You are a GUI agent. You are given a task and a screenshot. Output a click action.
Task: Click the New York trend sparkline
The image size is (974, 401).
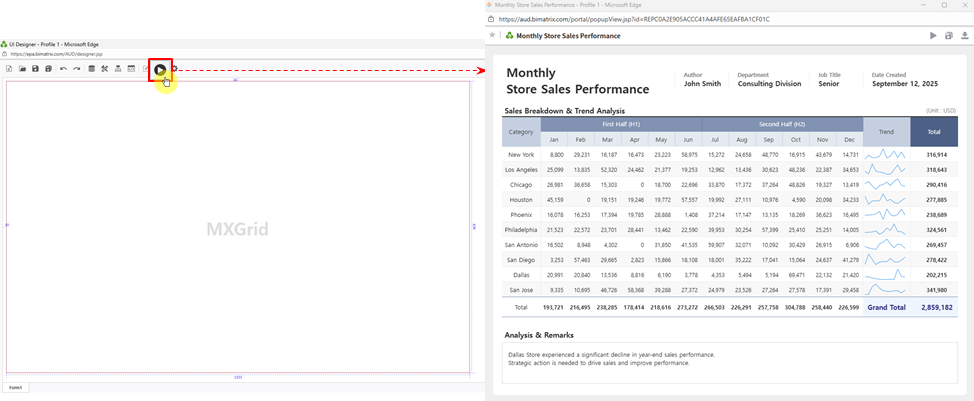pyautogui.click(x=886, y=155)
